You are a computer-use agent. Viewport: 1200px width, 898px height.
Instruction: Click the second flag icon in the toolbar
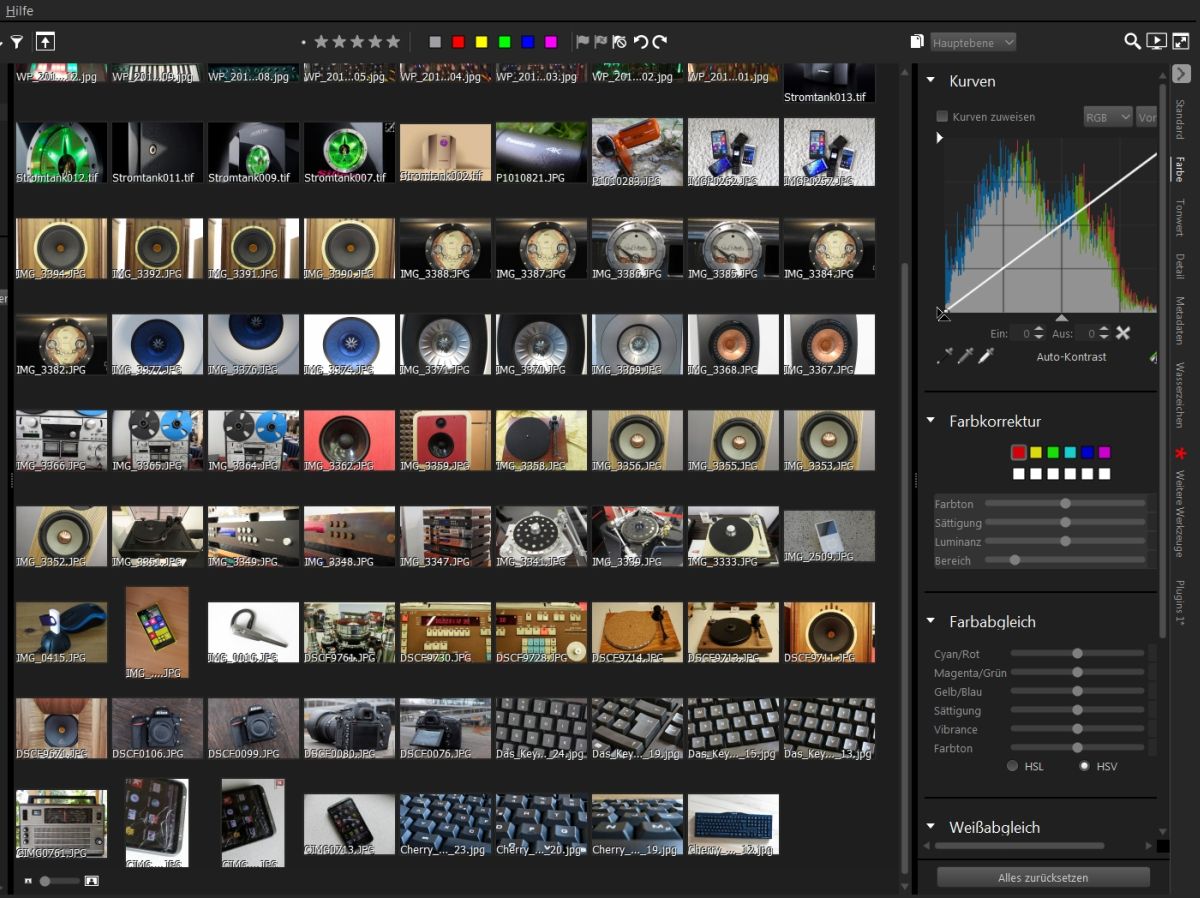click(600, 42)
